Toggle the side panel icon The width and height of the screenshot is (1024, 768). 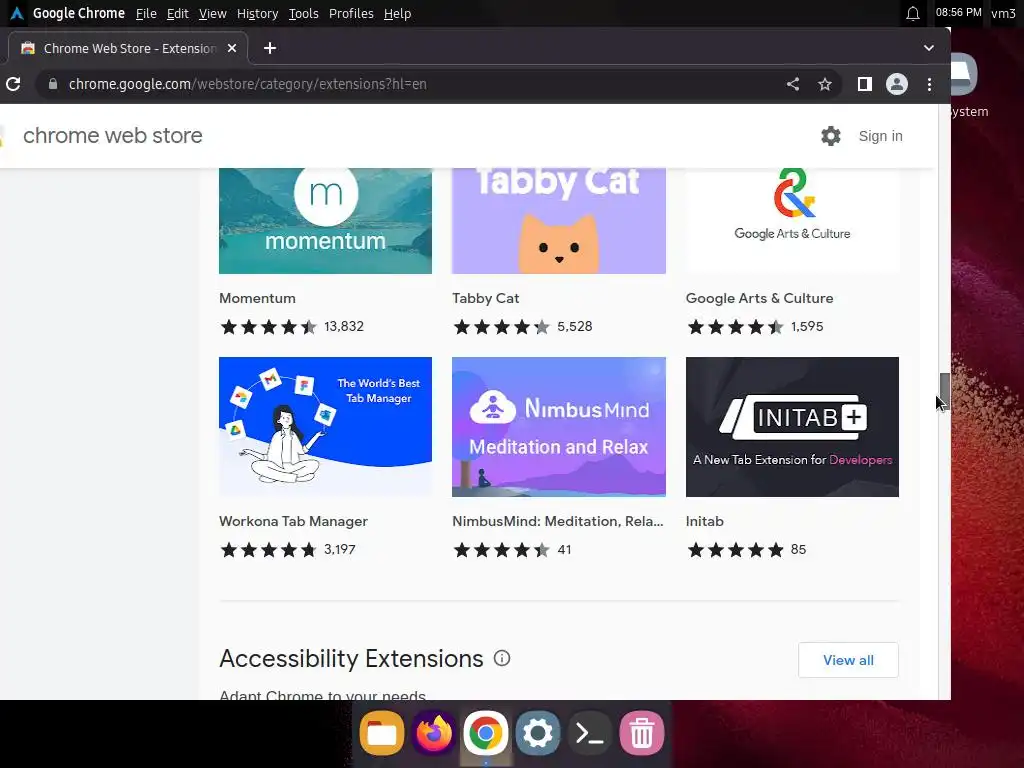pos(865,84)
